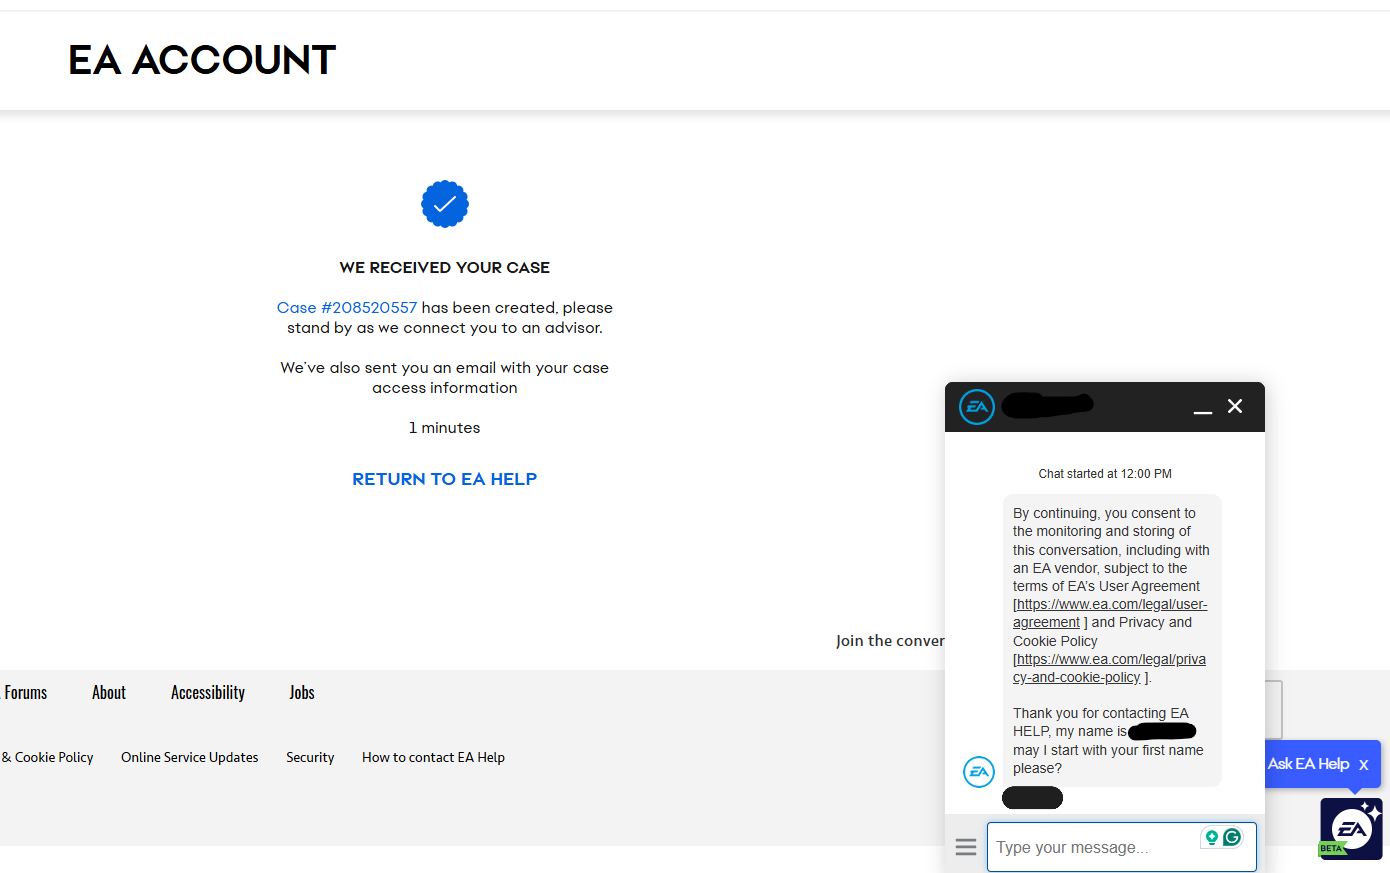The width and height of the screenshot is (1390, 873).
Task: Visit the Jobs footer link
Action: pos(302,693)
